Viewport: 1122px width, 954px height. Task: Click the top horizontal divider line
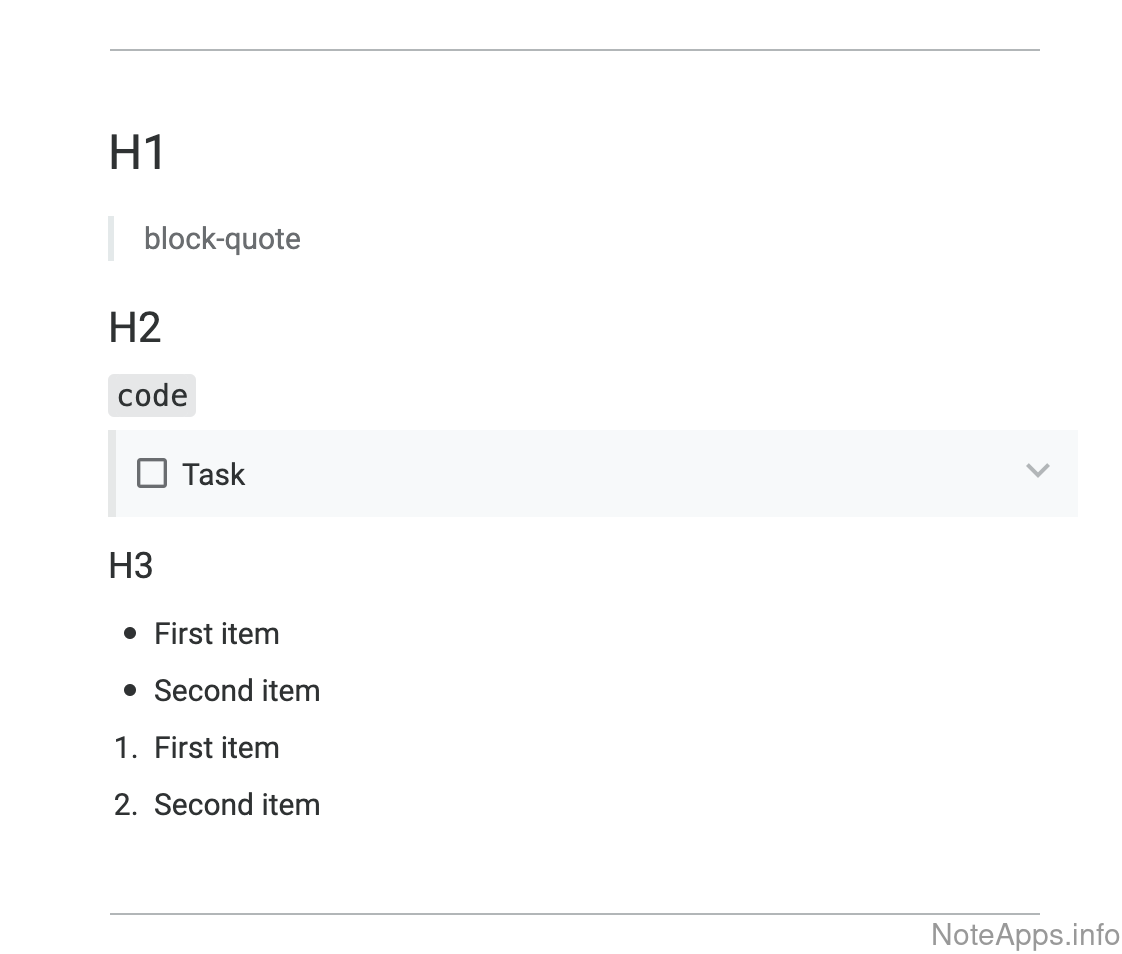point(574,49)
